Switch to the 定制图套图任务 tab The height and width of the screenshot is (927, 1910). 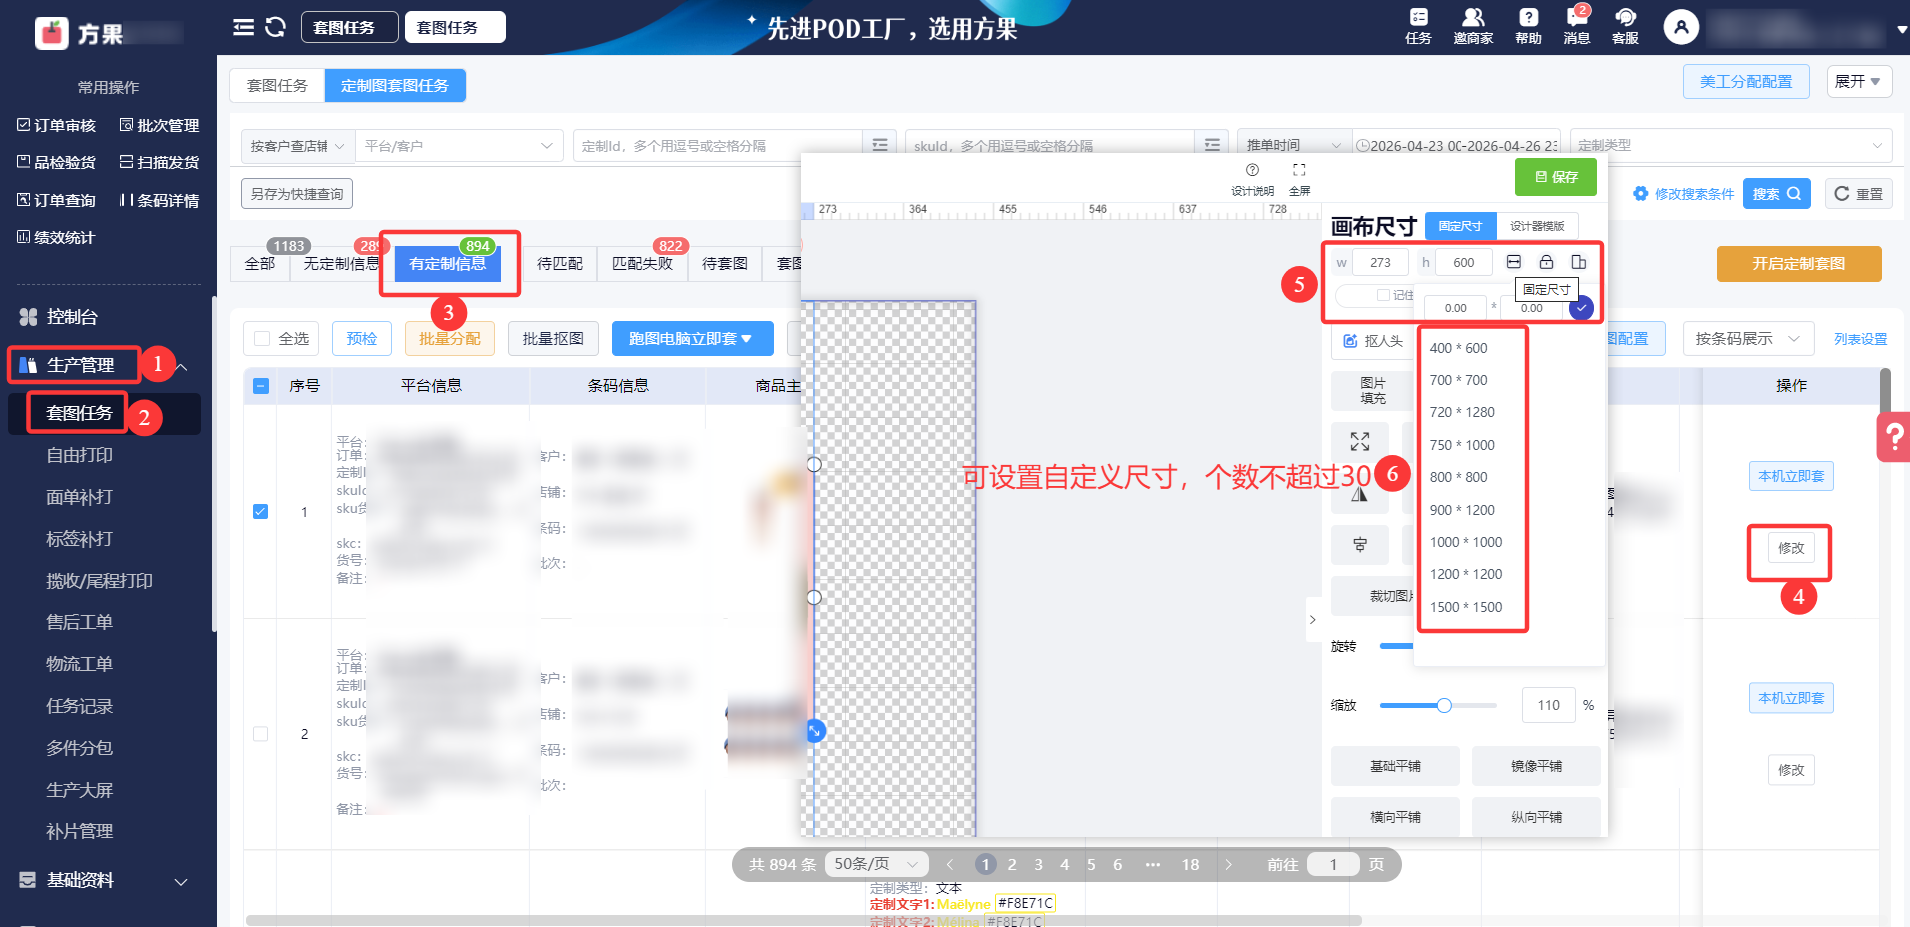pyautogui.click(x=395, y=85)
